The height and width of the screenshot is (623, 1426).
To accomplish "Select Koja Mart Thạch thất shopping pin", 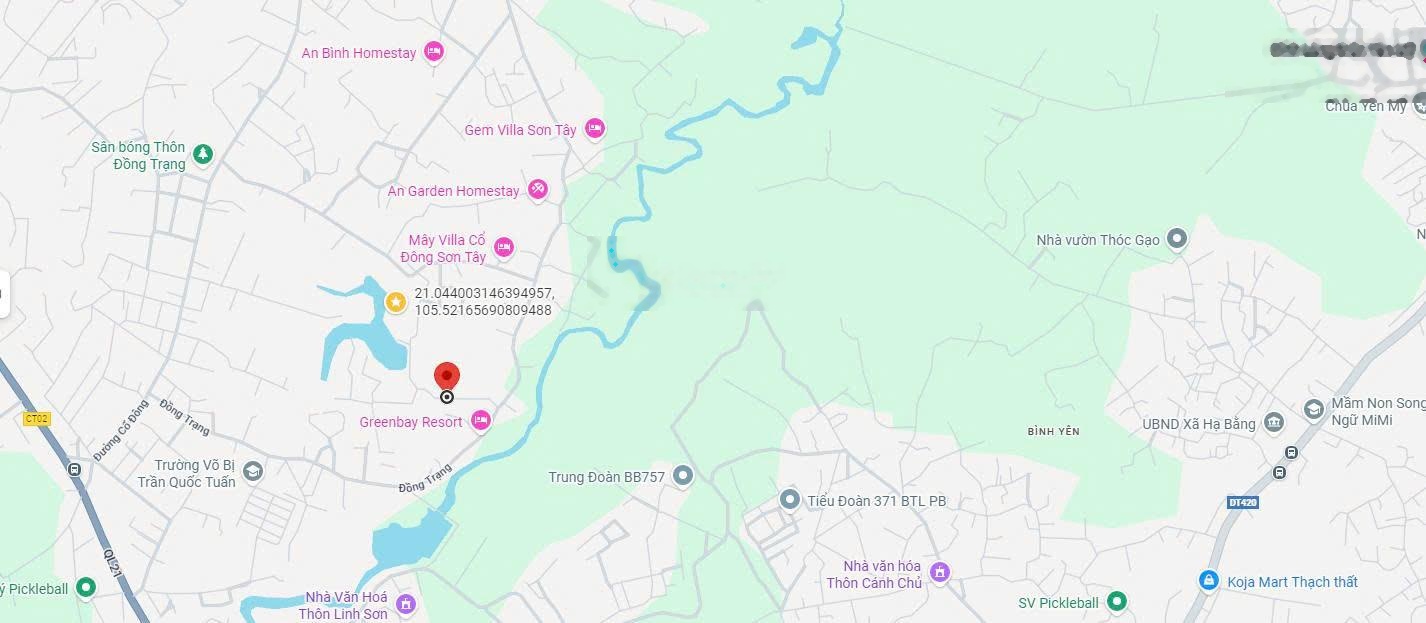I will coord(1209,580).
